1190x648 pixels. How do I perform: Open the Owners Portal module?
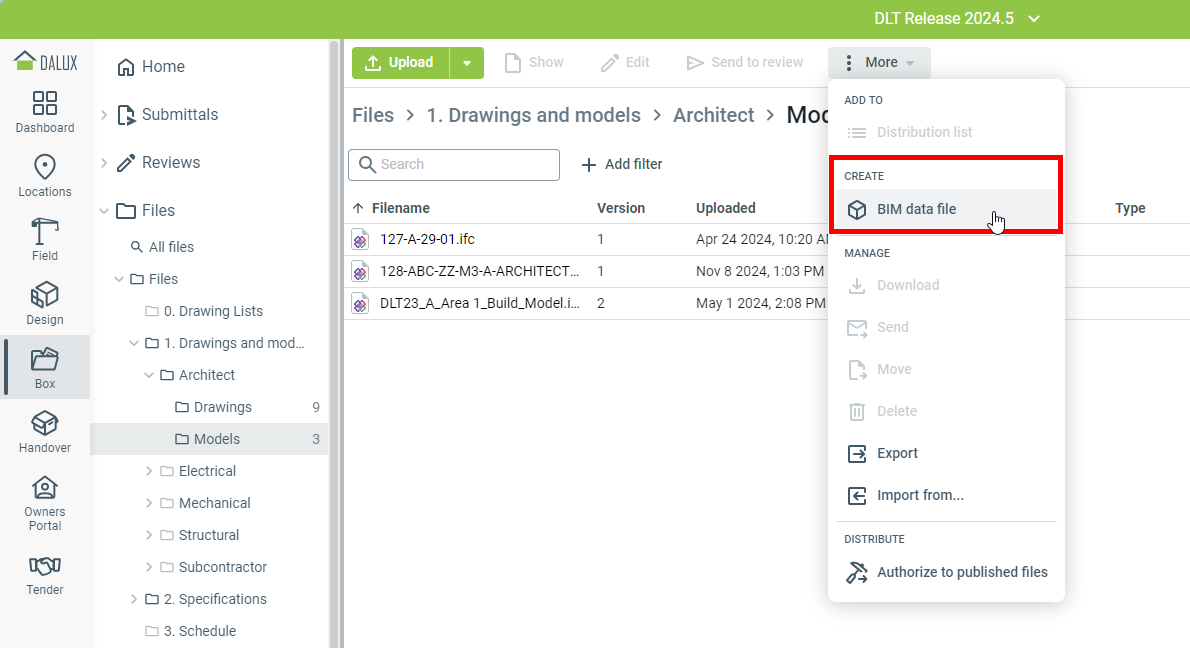[45, 503]
